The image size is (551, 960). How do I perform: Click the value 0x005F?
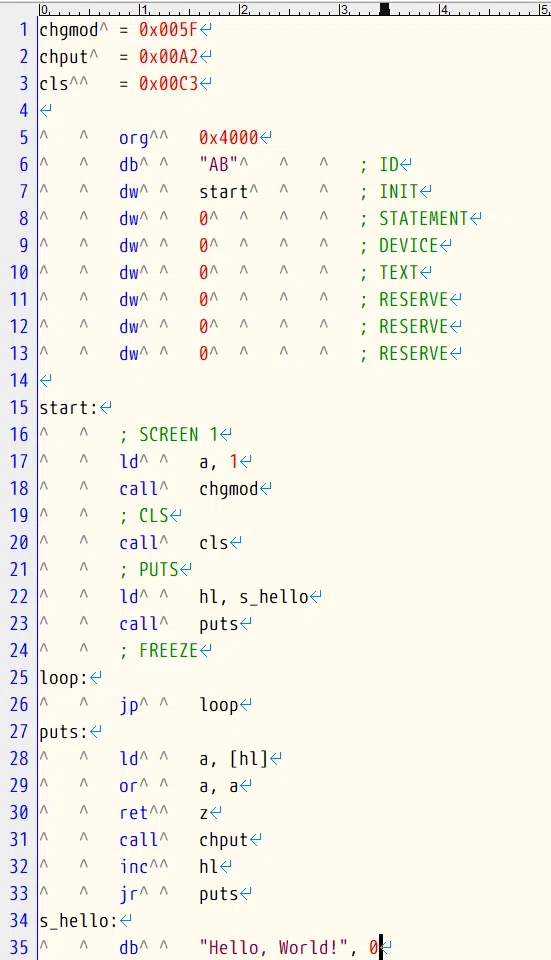pos(168,29)
